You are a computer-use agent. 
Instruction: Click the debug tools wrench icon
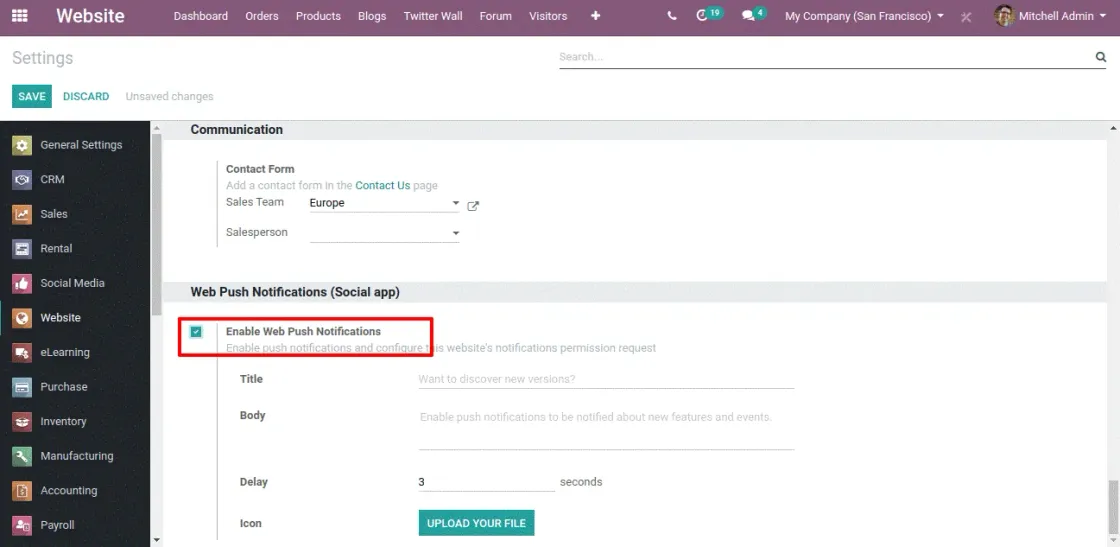pos(966,16)
